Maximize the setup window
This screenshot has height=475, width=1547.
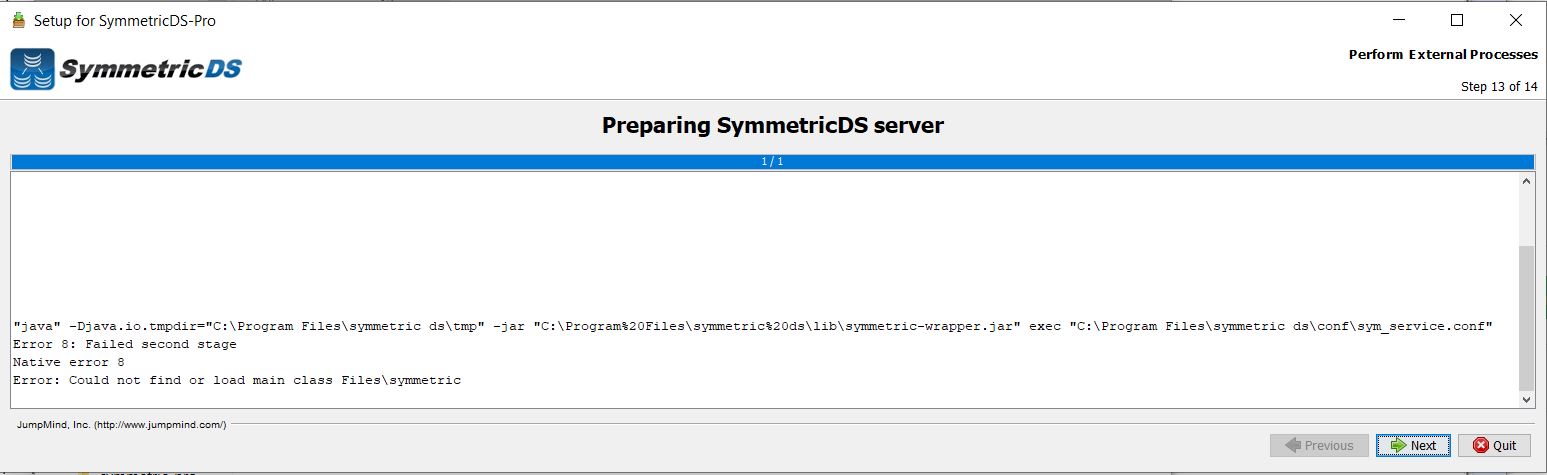[x=1457, y=20]
